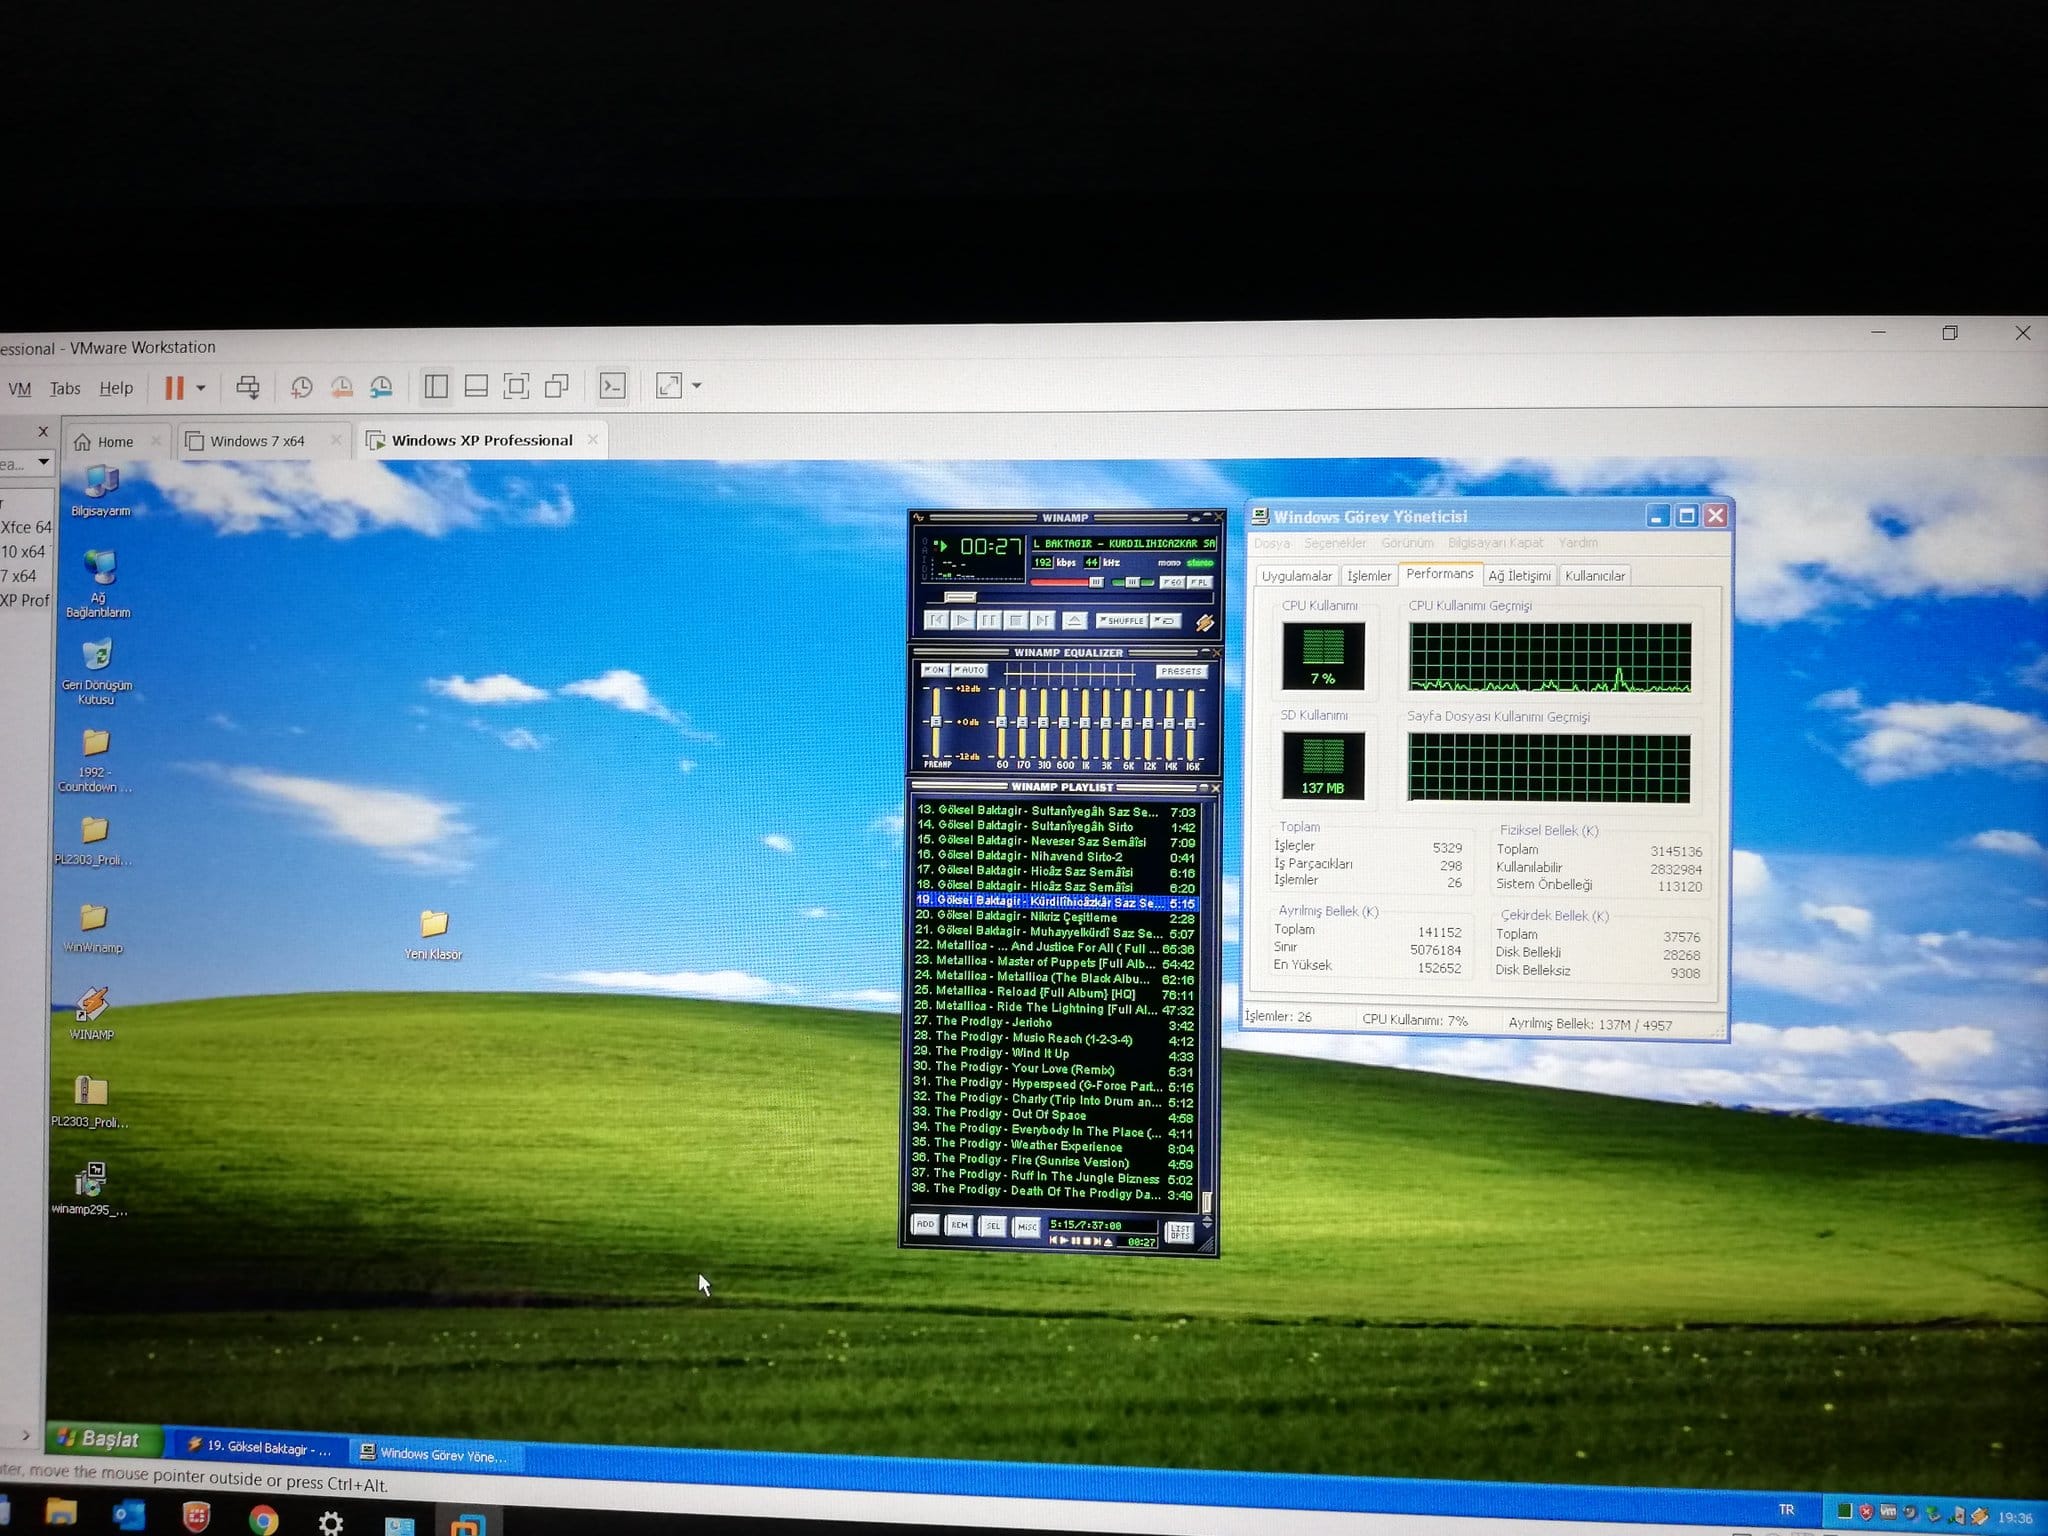Click VMware revert to snapshot icon
Viewport: 2048px width, 1536px height.
pos(341,387)
